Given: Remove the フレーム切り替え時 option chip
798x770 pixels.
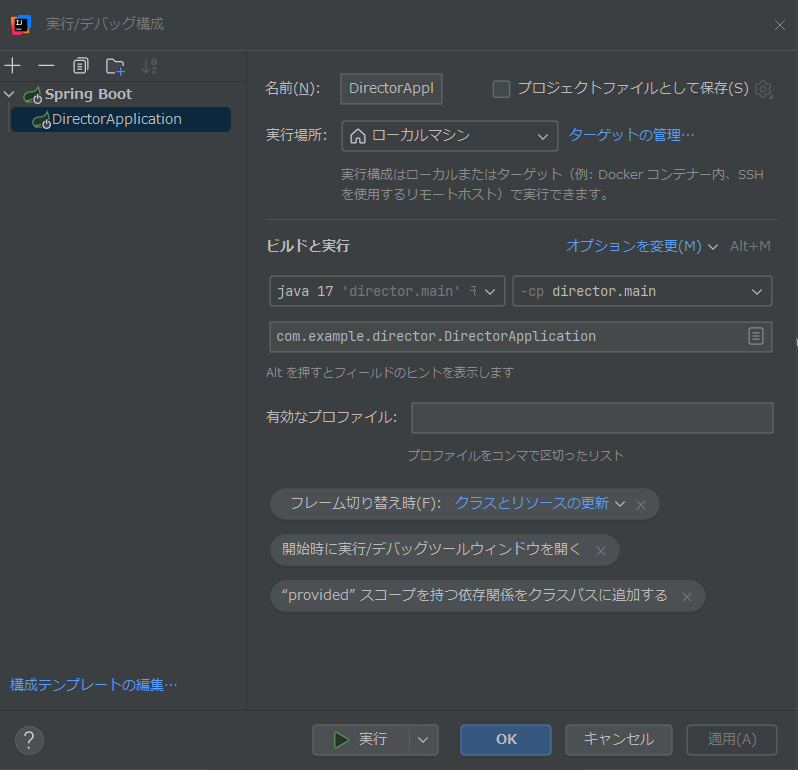Looking at the screenshot, I should 641,505.
